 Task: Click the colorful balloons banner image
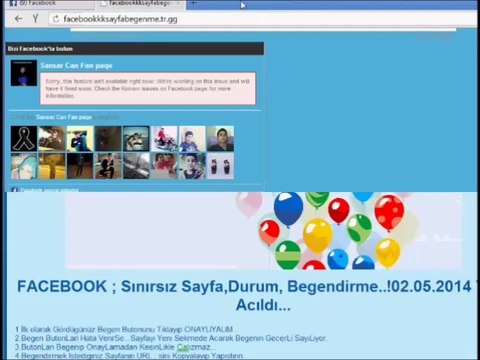click(x=263, y=231)
